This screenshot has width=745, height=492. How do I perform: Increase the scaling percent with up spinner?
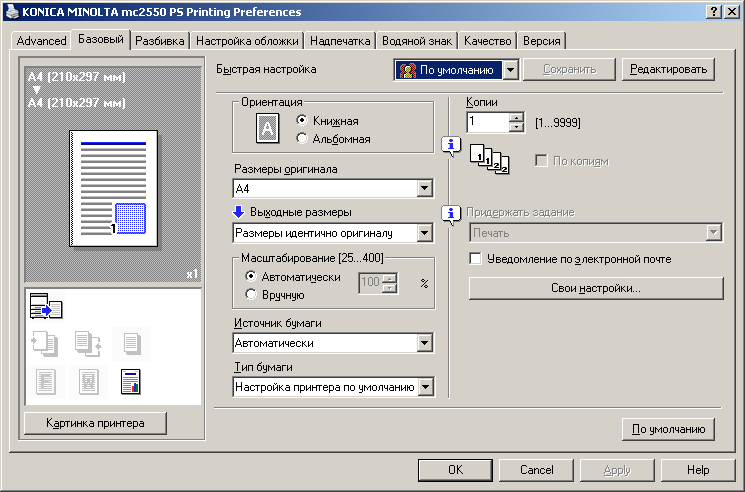click(x=389, y=278)
